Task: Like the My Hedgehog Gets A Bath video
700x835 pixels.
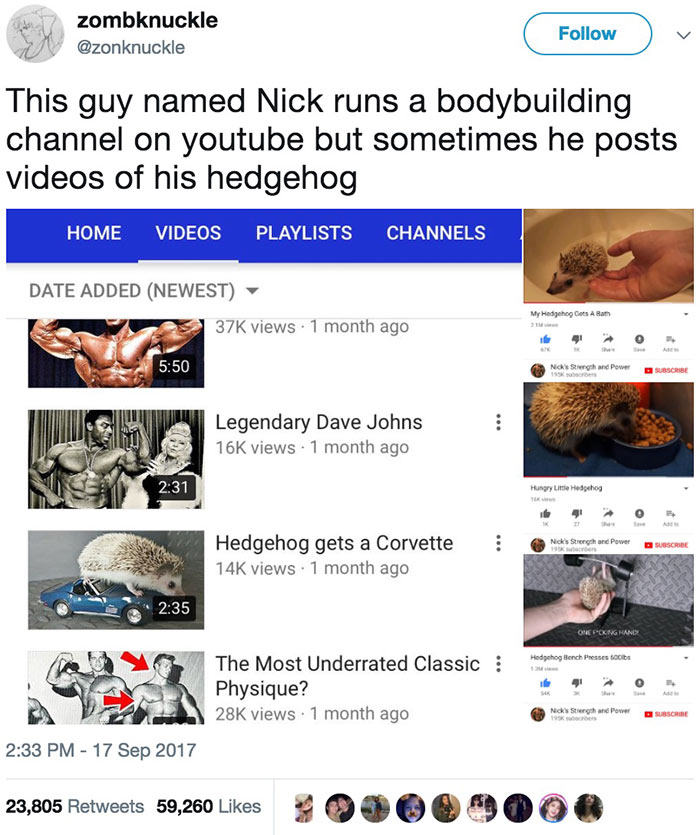Action: [544, 339]
